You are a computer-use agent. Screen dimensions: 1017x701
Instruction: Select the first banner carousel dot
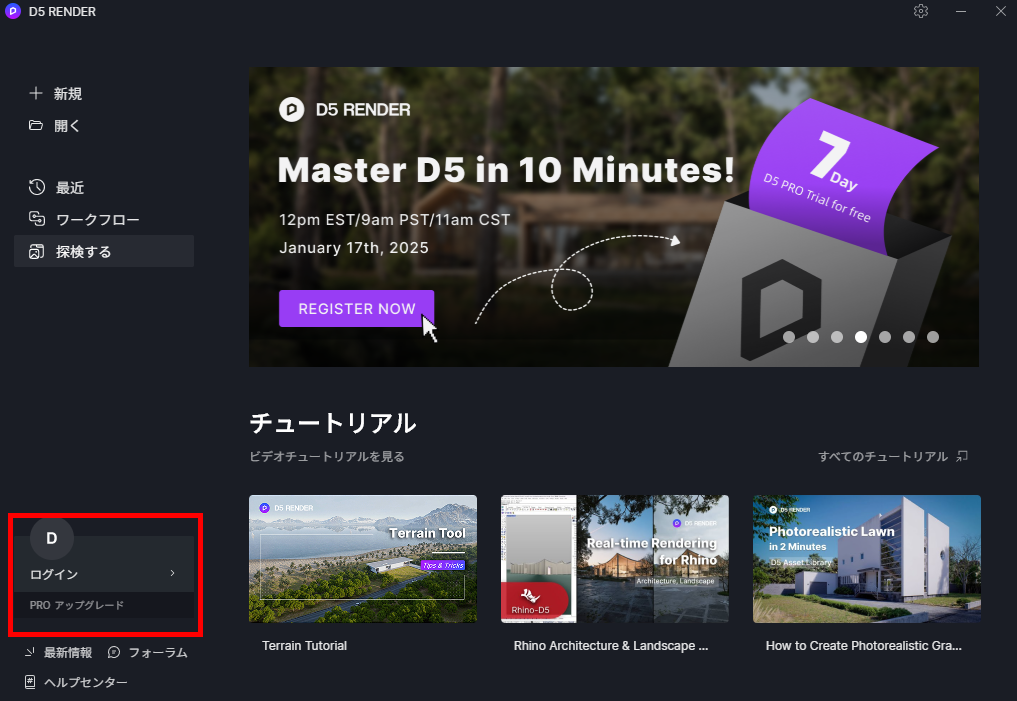[x=789, y=337]
